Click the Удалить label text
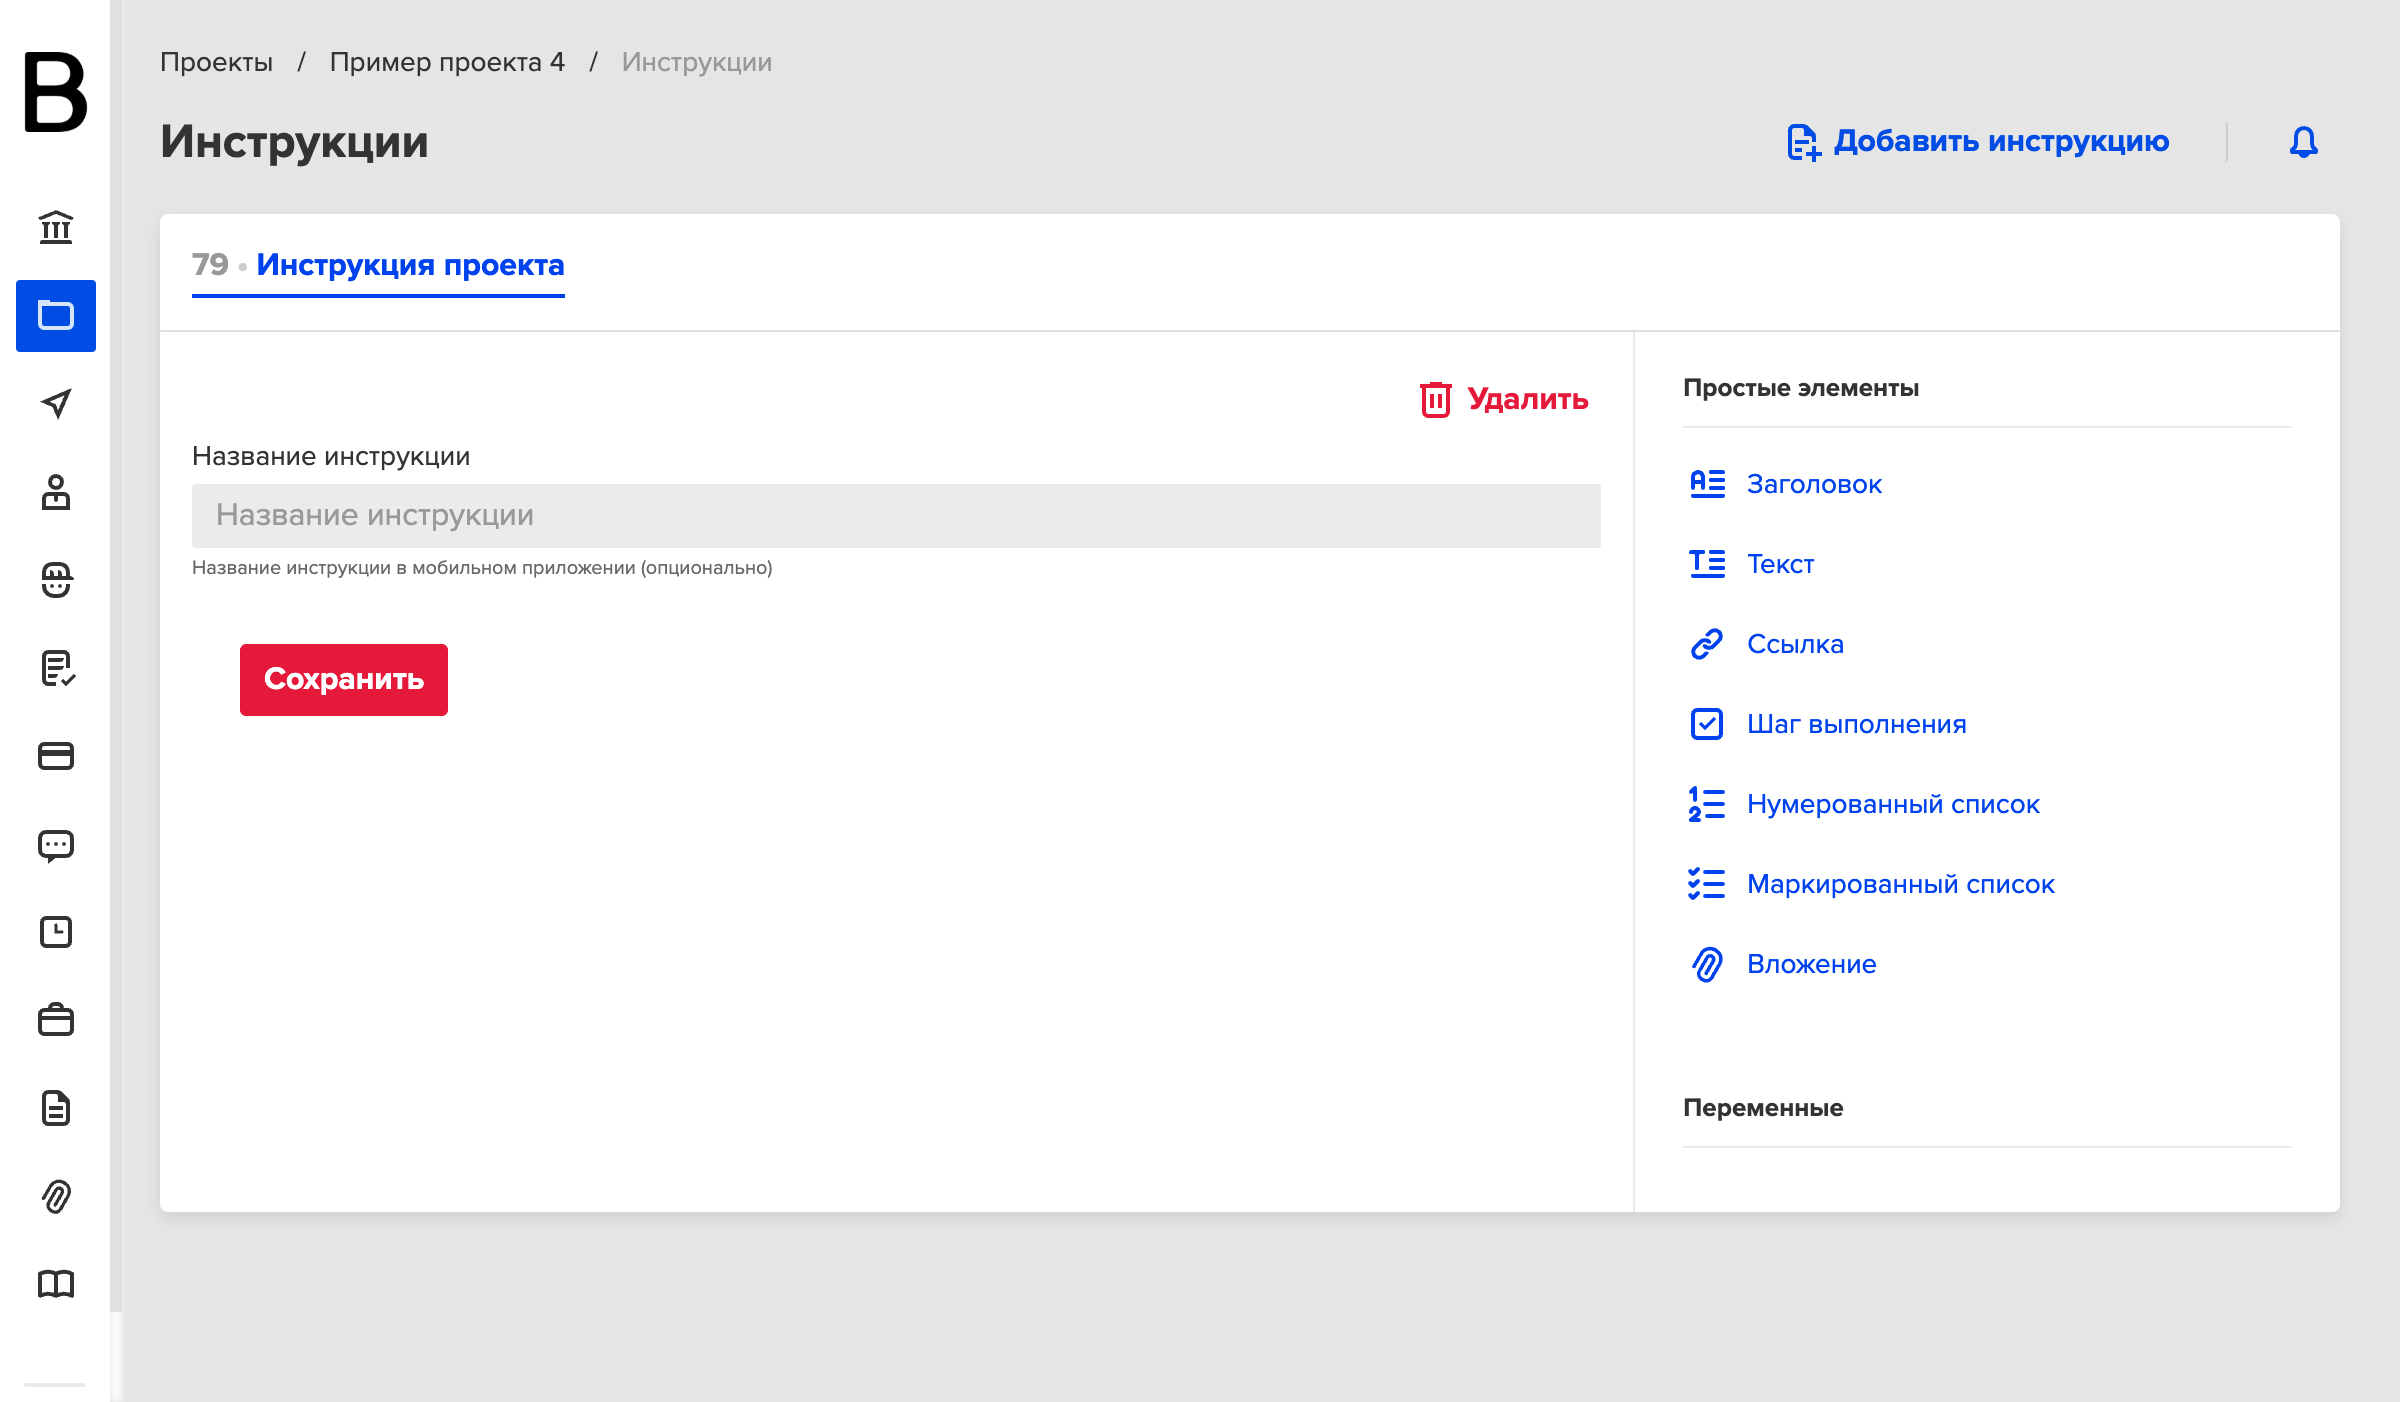The image size is (2400, 1402). (x=1528, y=400)
